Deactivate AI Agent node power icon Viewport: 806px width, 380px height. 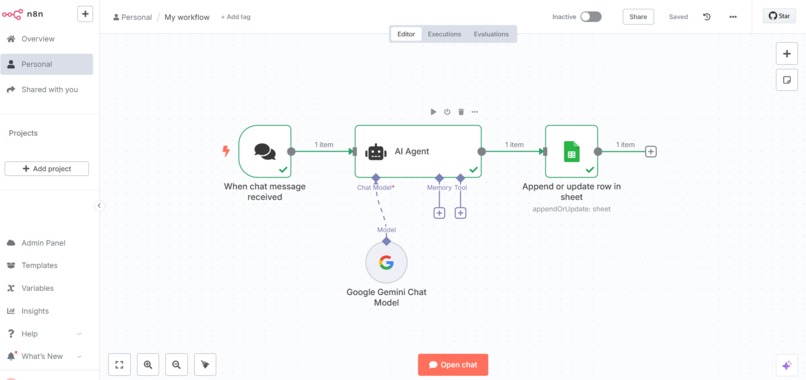point(447,112)
